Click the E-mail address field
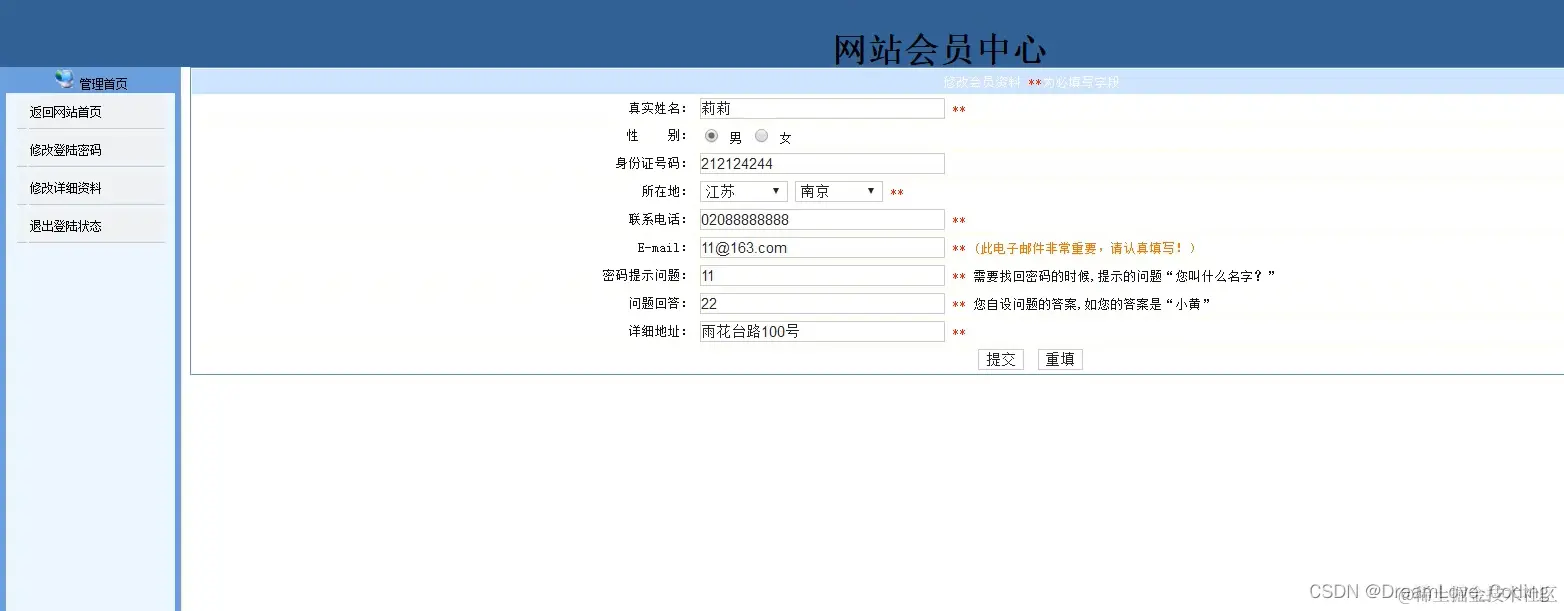The width and height of the screenshot is (1564, 611). click(820, 247)
